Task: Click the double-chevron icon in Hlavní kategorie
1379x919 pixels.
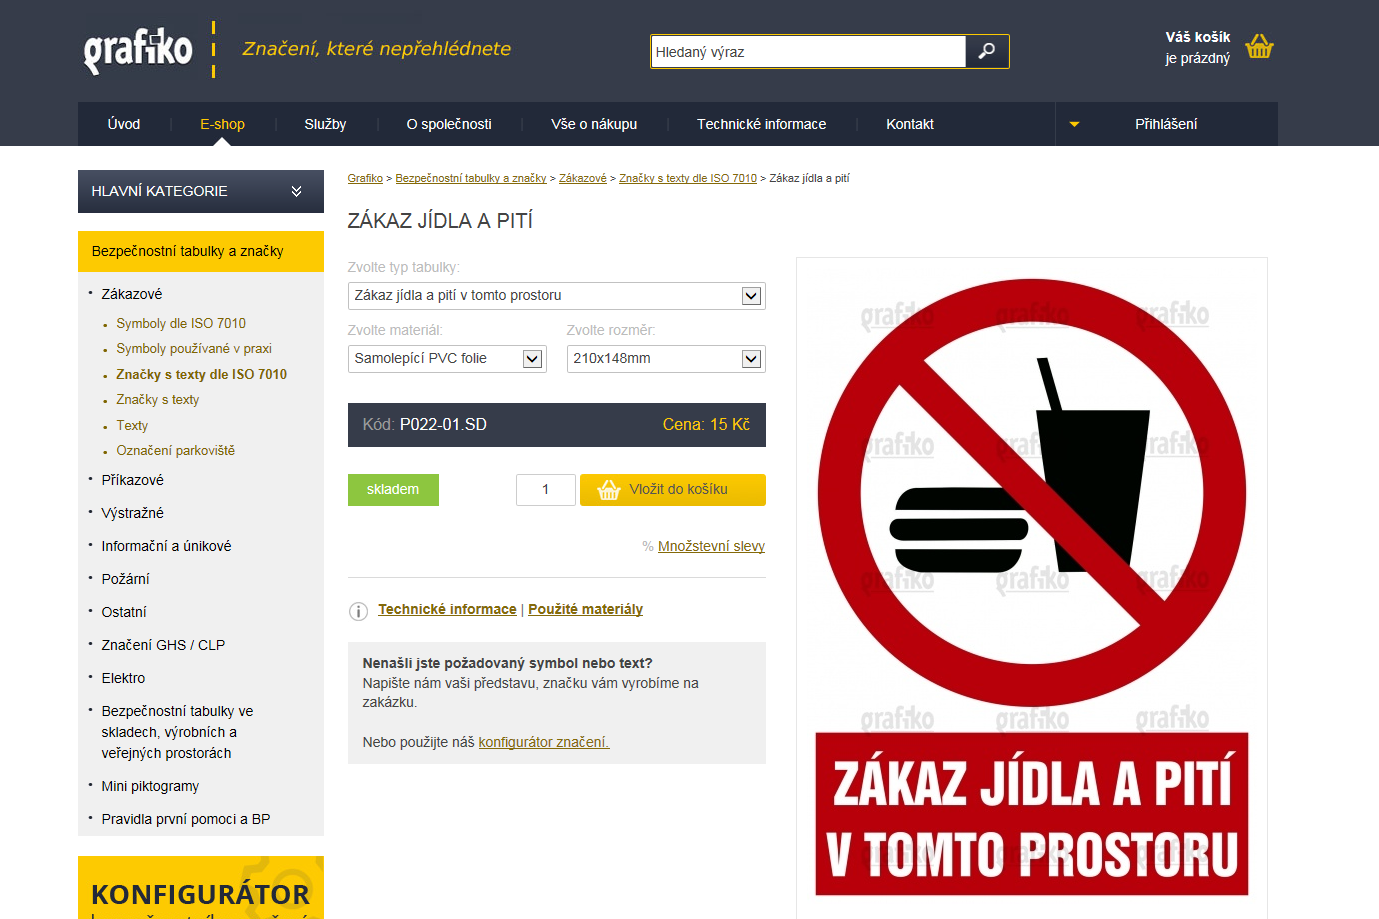Action: pos(296,191)
